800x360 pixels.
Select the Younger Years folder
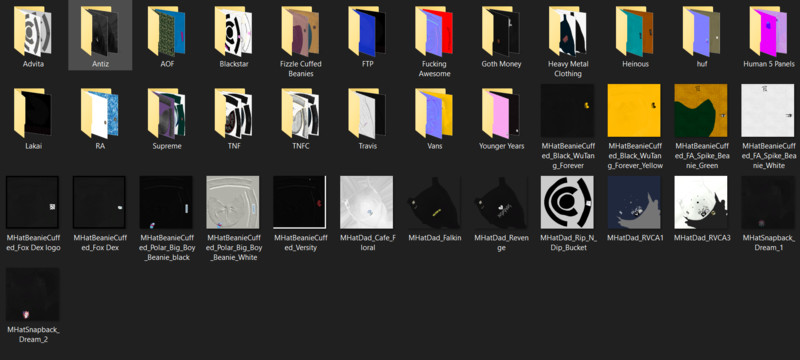click(x=501, y=113)
